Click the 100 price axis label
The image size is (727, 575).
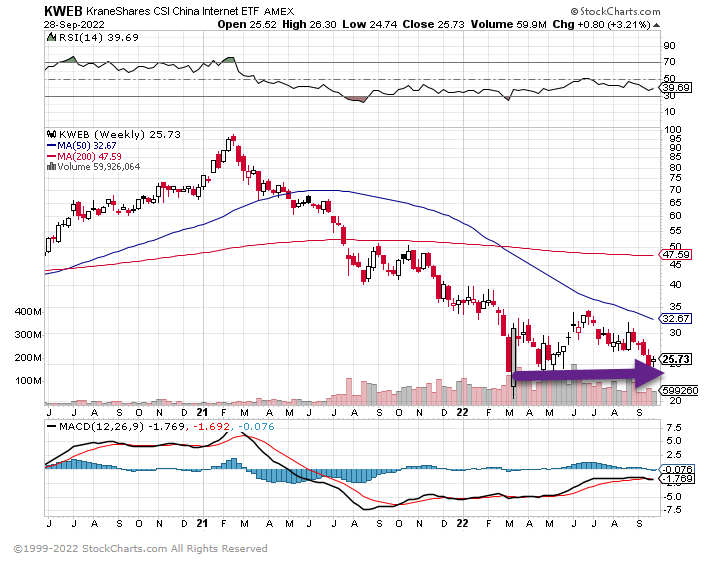pyautogui.click(x=673, y=130)
